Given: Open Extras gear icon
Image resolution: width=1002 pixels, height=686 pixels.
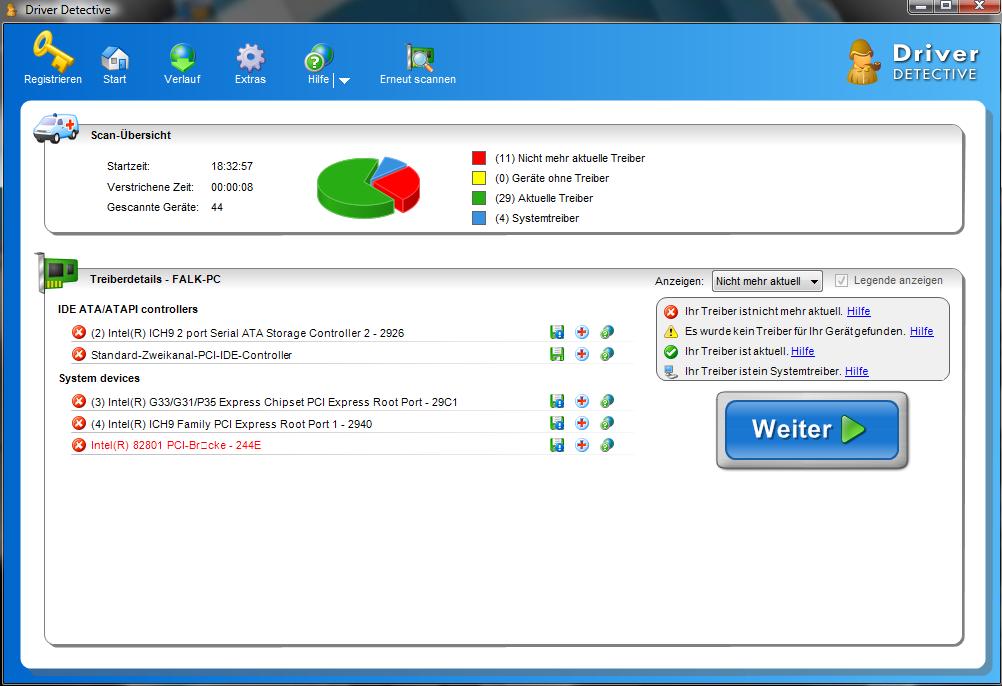Looking at the screenshot, I should [250, 57].
